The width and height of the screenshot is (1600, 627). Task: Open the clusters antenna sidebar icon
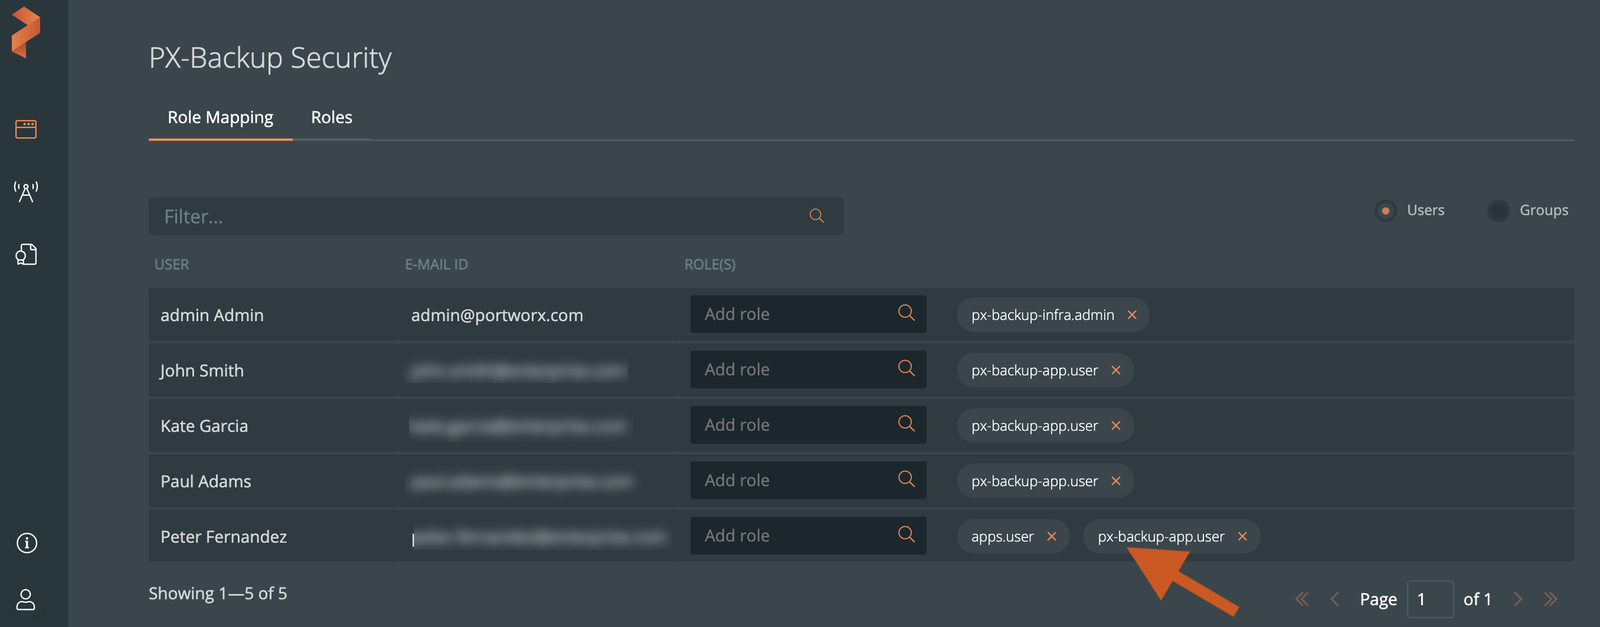(26, 192)
